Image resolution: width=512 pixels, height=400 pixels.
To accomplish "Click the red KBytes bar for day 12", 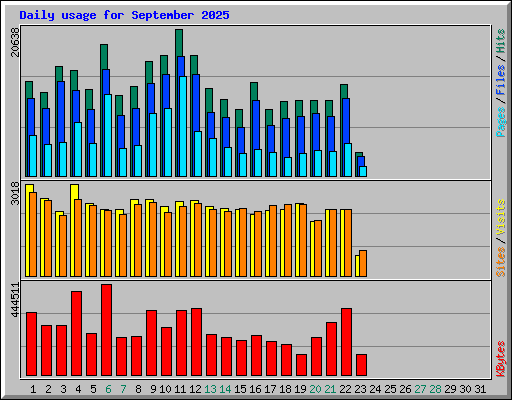I will (x=196, y=342).
